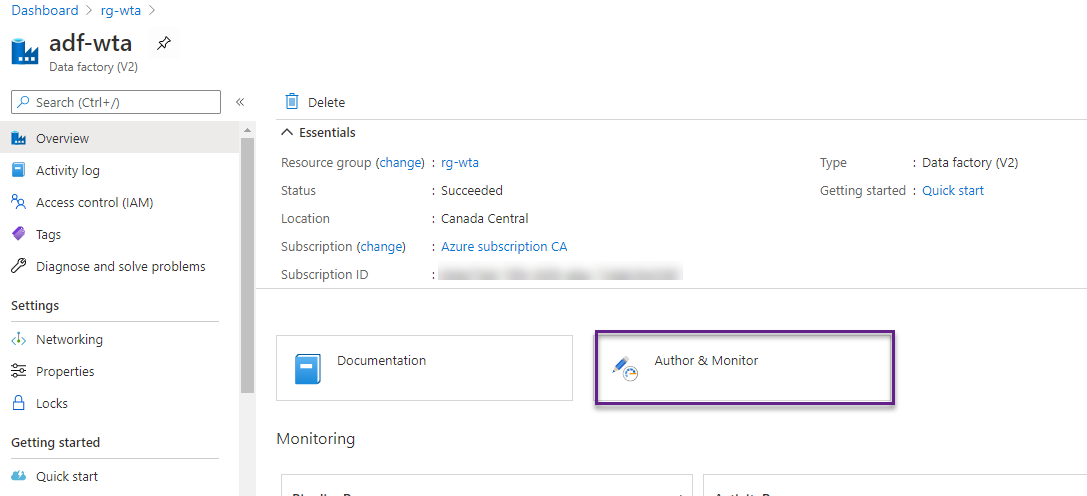The height and width of the screenshot is (496, 1087).
Task: Click the Delete trash can icon
Action: click(292, 102)
